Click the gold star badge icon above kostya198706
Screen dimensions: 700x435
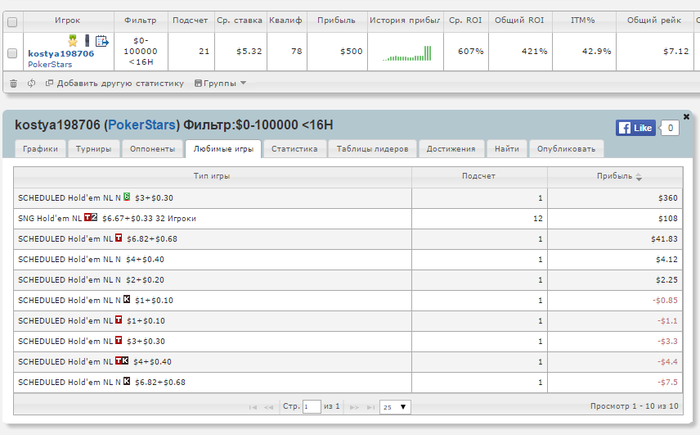tap(73, 41)
